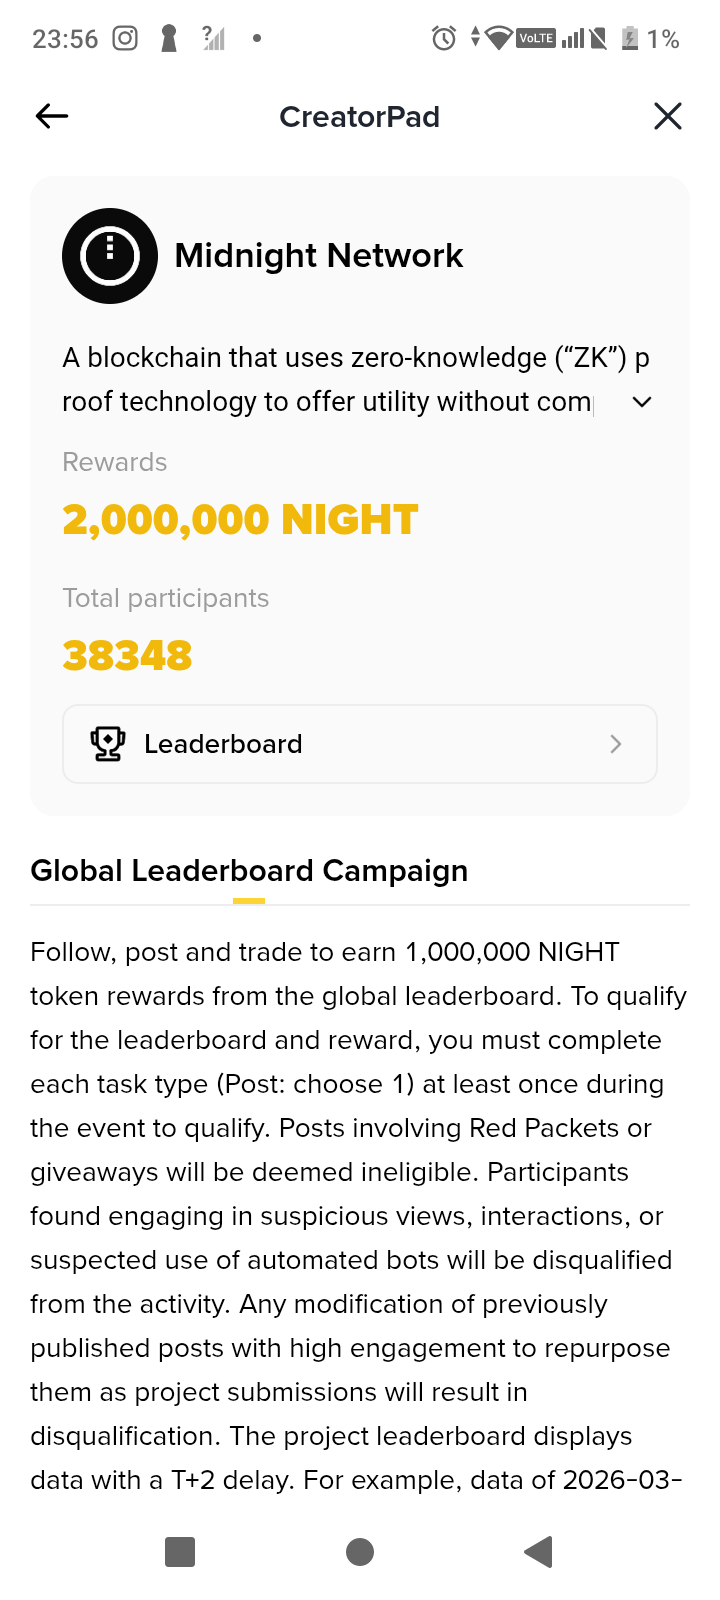Close CreatorPad with the X icon
720x1600 pixels.
667,117
